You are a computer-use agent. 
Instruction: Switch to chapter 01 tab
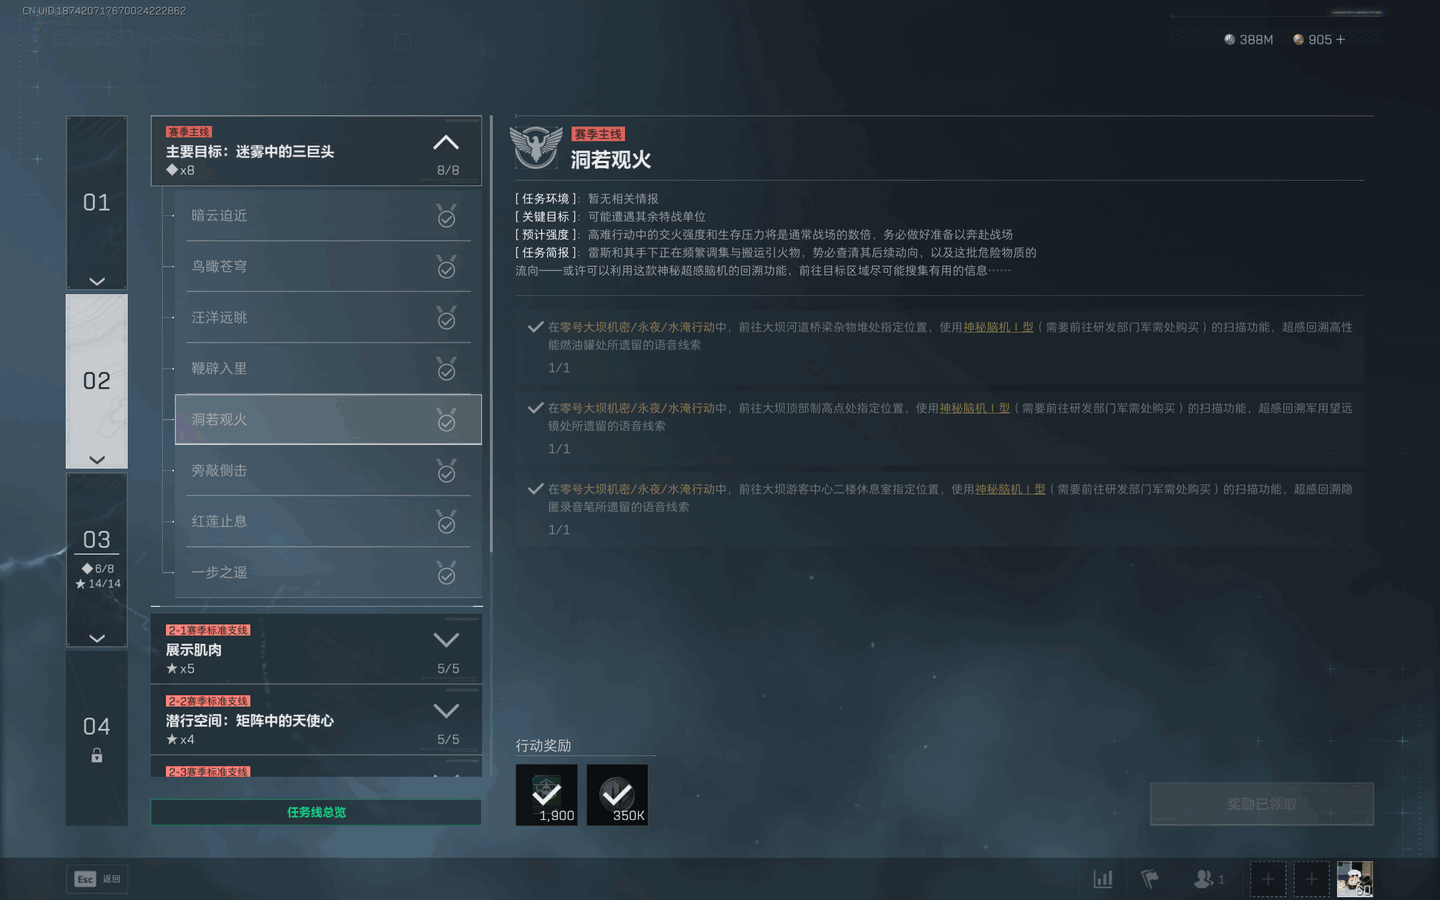point(97,203)
